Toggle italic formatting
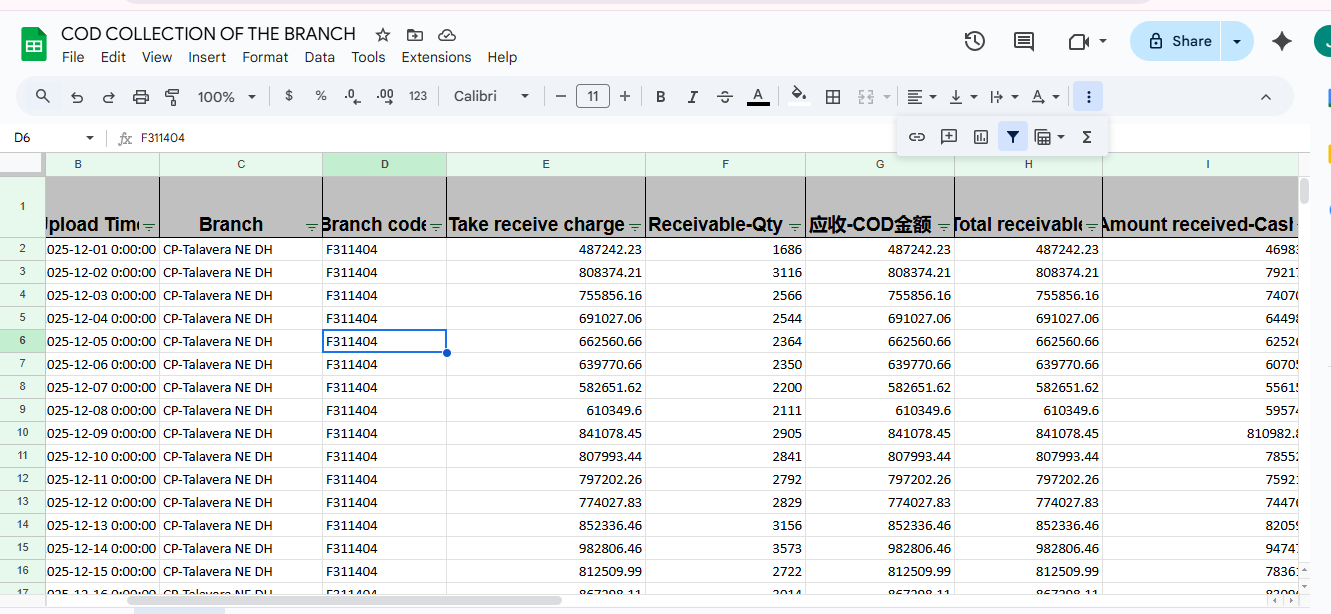Image resolution: width=1331 pixels, height=614 pixels. pyautogui.click(x=692, y=97)
